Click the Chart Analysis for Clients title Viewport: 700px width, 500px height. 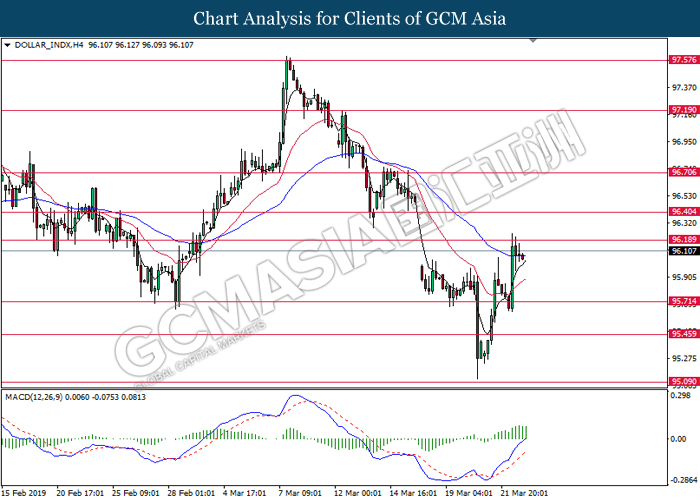tap(350, 19)
